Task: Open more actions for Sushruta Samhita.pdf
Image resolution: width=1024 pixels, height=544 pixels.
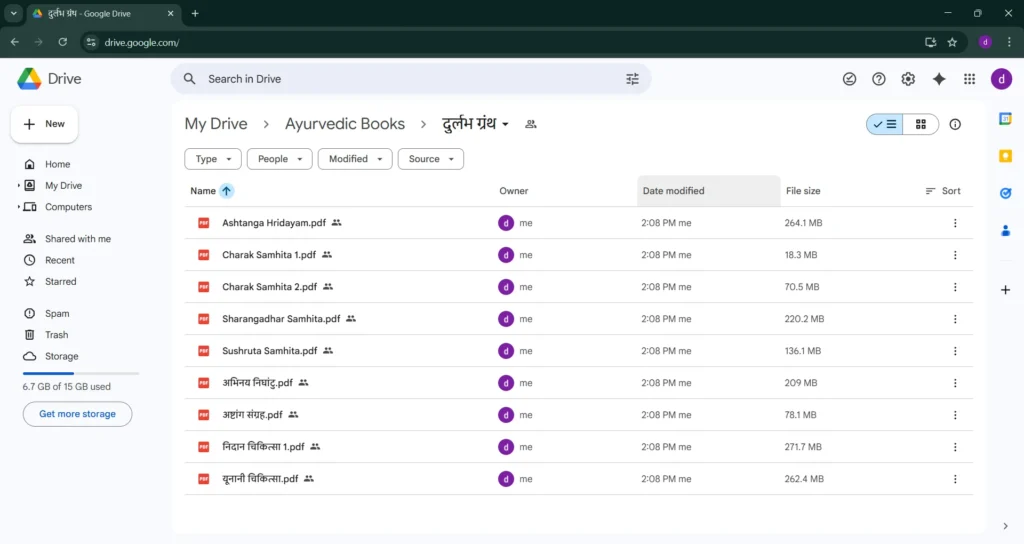Action: 955,351
